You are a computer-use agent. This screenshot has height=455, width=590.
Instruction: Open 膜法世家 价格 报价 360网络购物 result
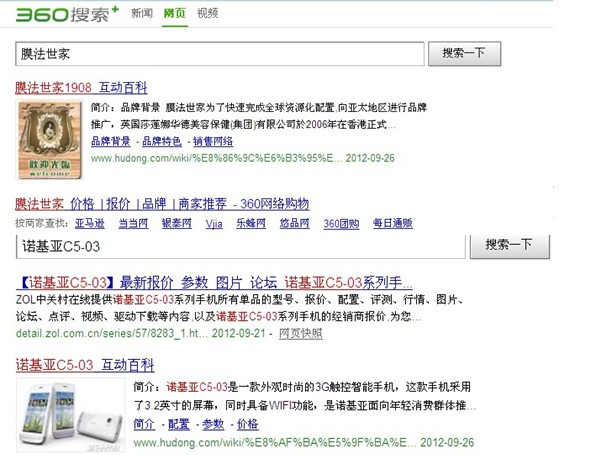tap(162, 204)
